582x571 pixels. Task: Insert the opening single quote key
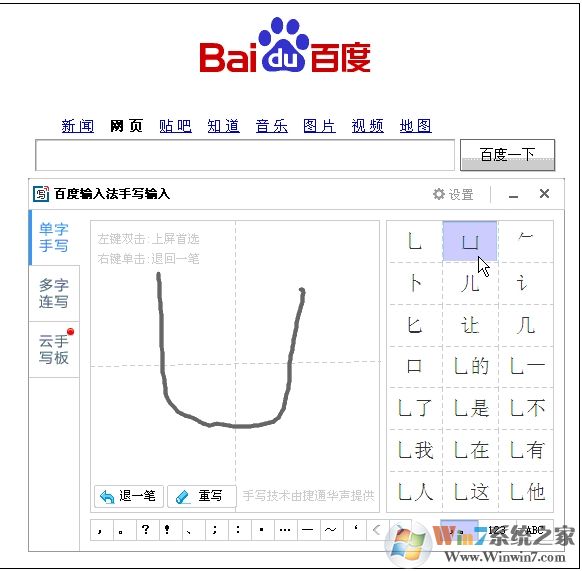pos(354,530)
